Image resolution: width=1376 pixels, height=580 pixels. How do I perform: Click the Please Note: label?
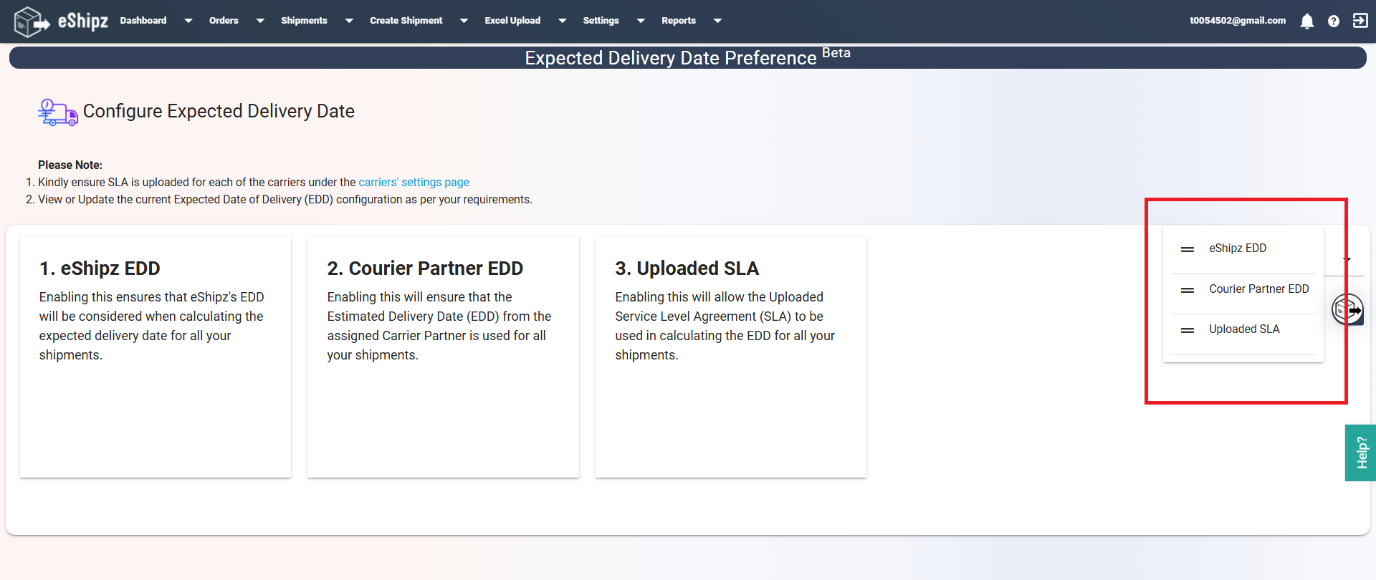pos(70,165)
